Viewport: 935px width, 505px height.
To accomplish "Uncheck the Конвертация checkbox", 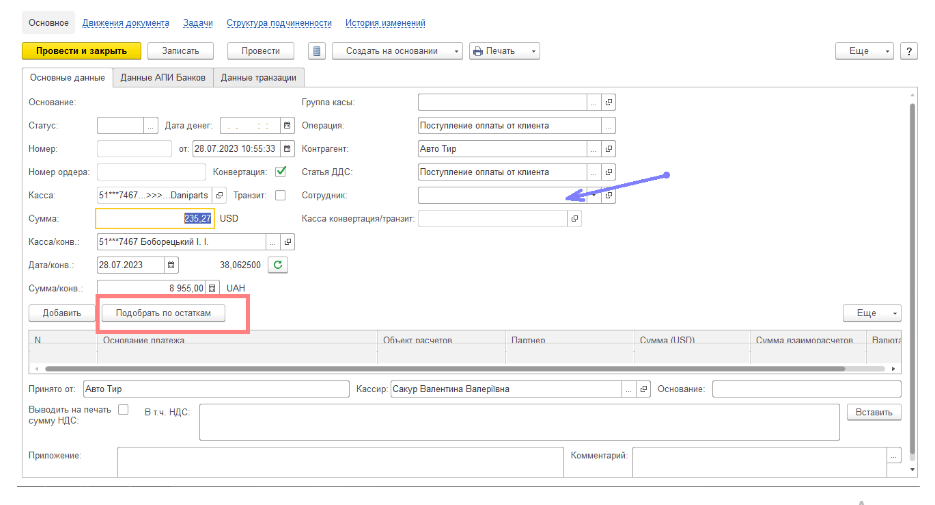I will [x=281, y=171].
